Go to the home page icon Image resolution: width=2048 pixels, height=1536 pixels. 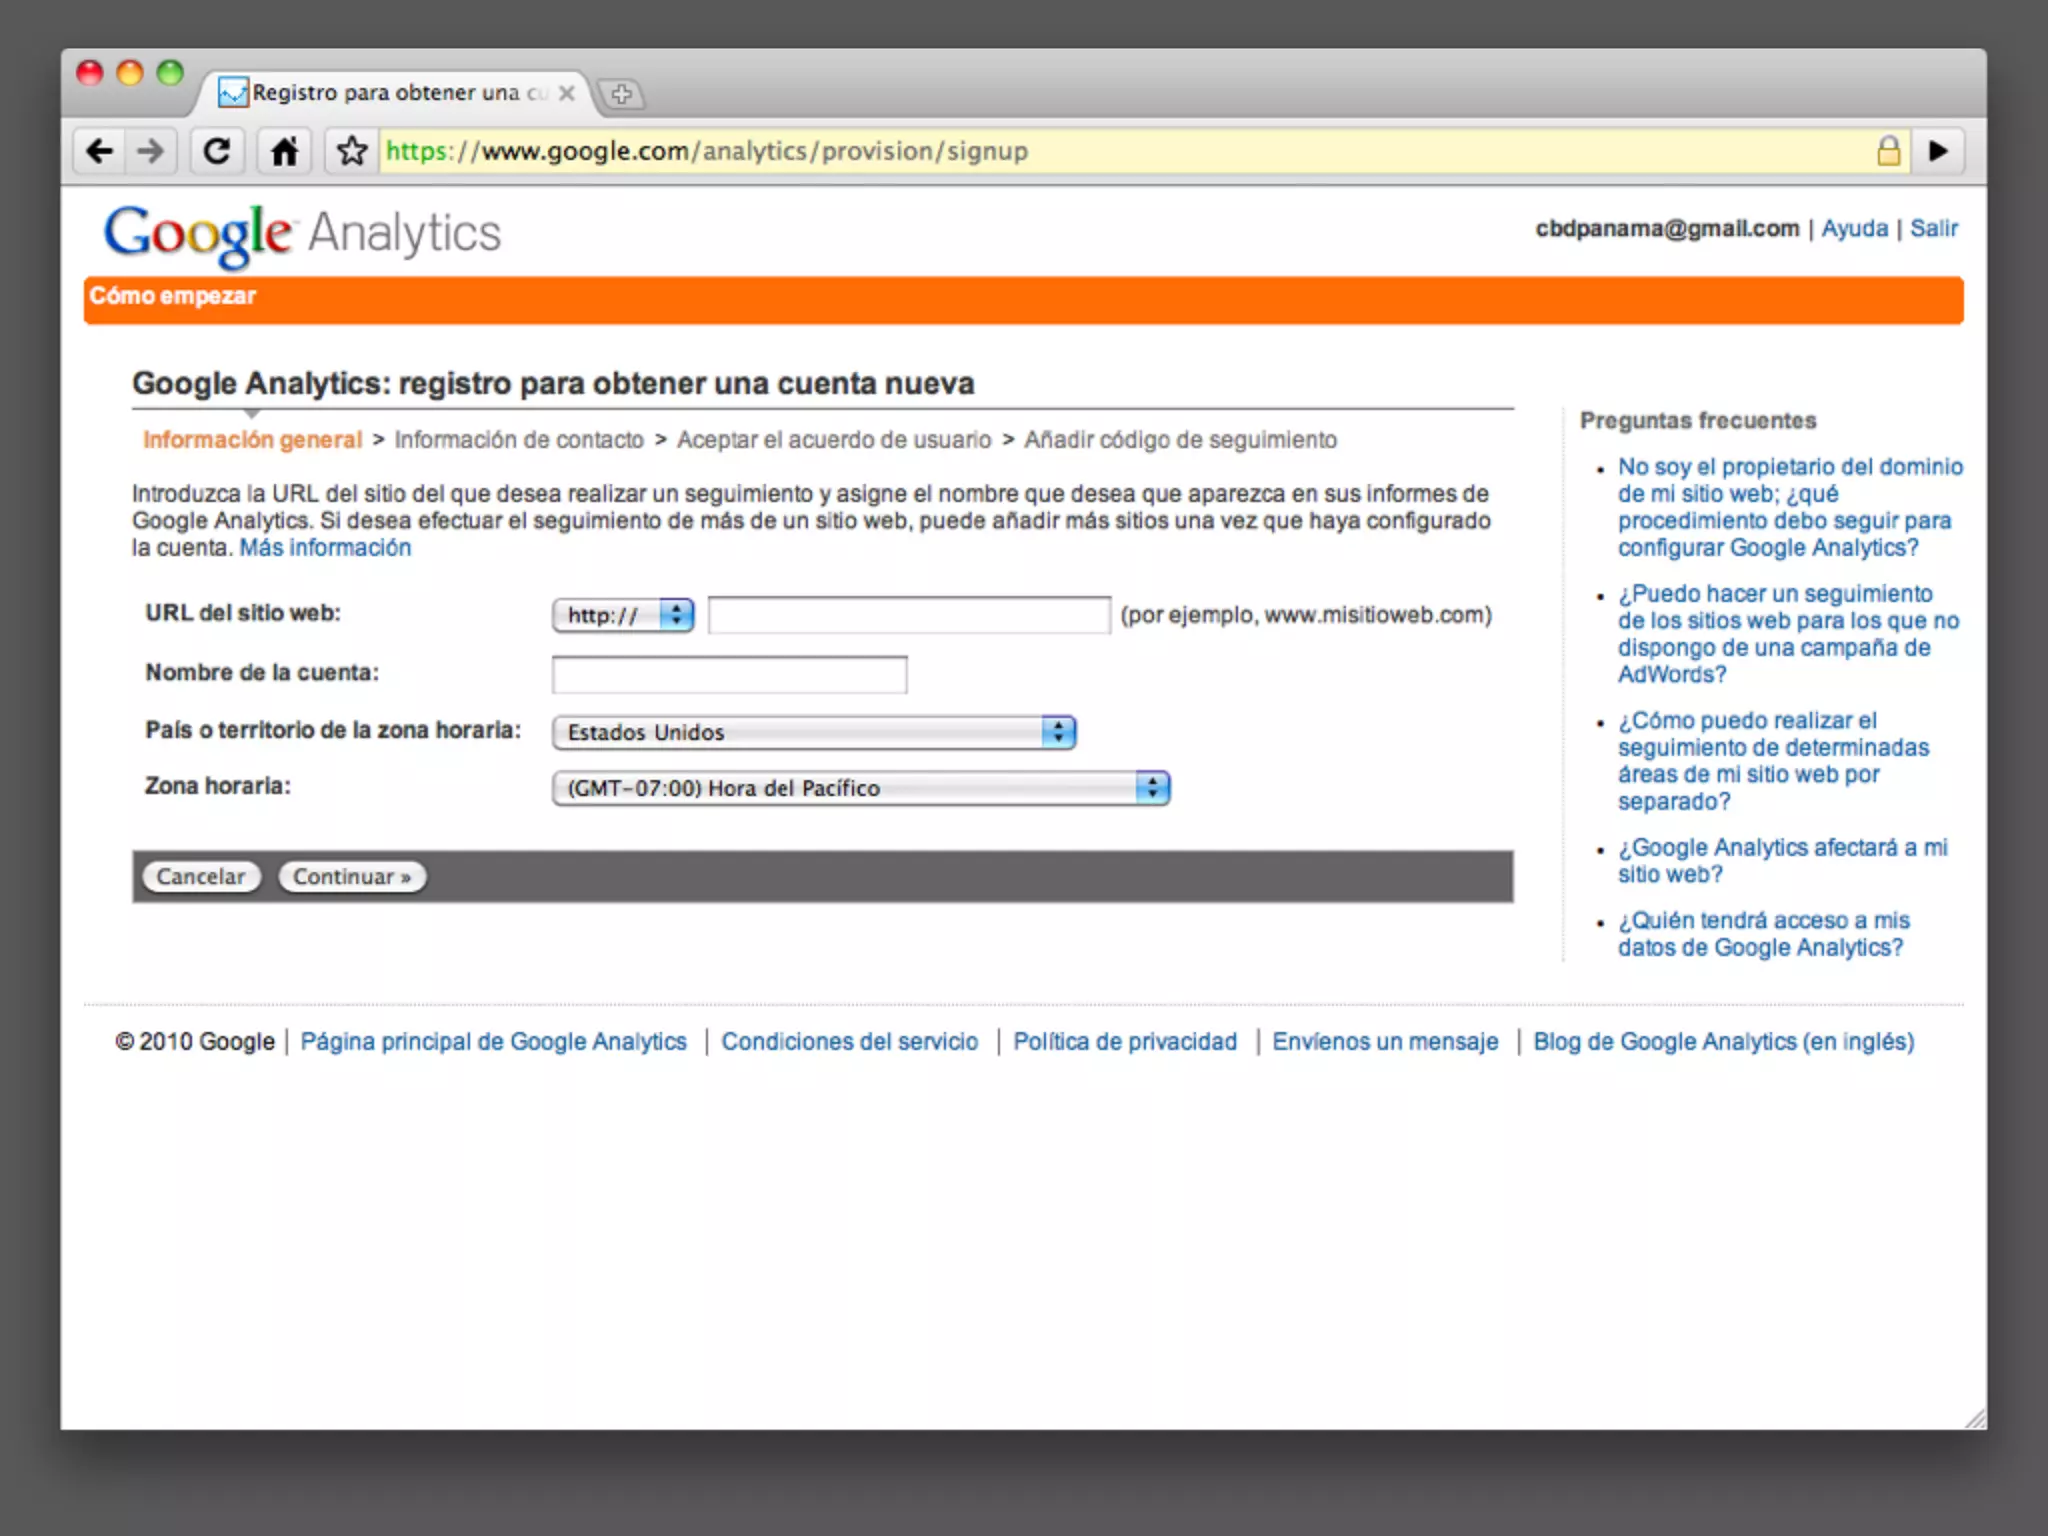pos(284,151)
